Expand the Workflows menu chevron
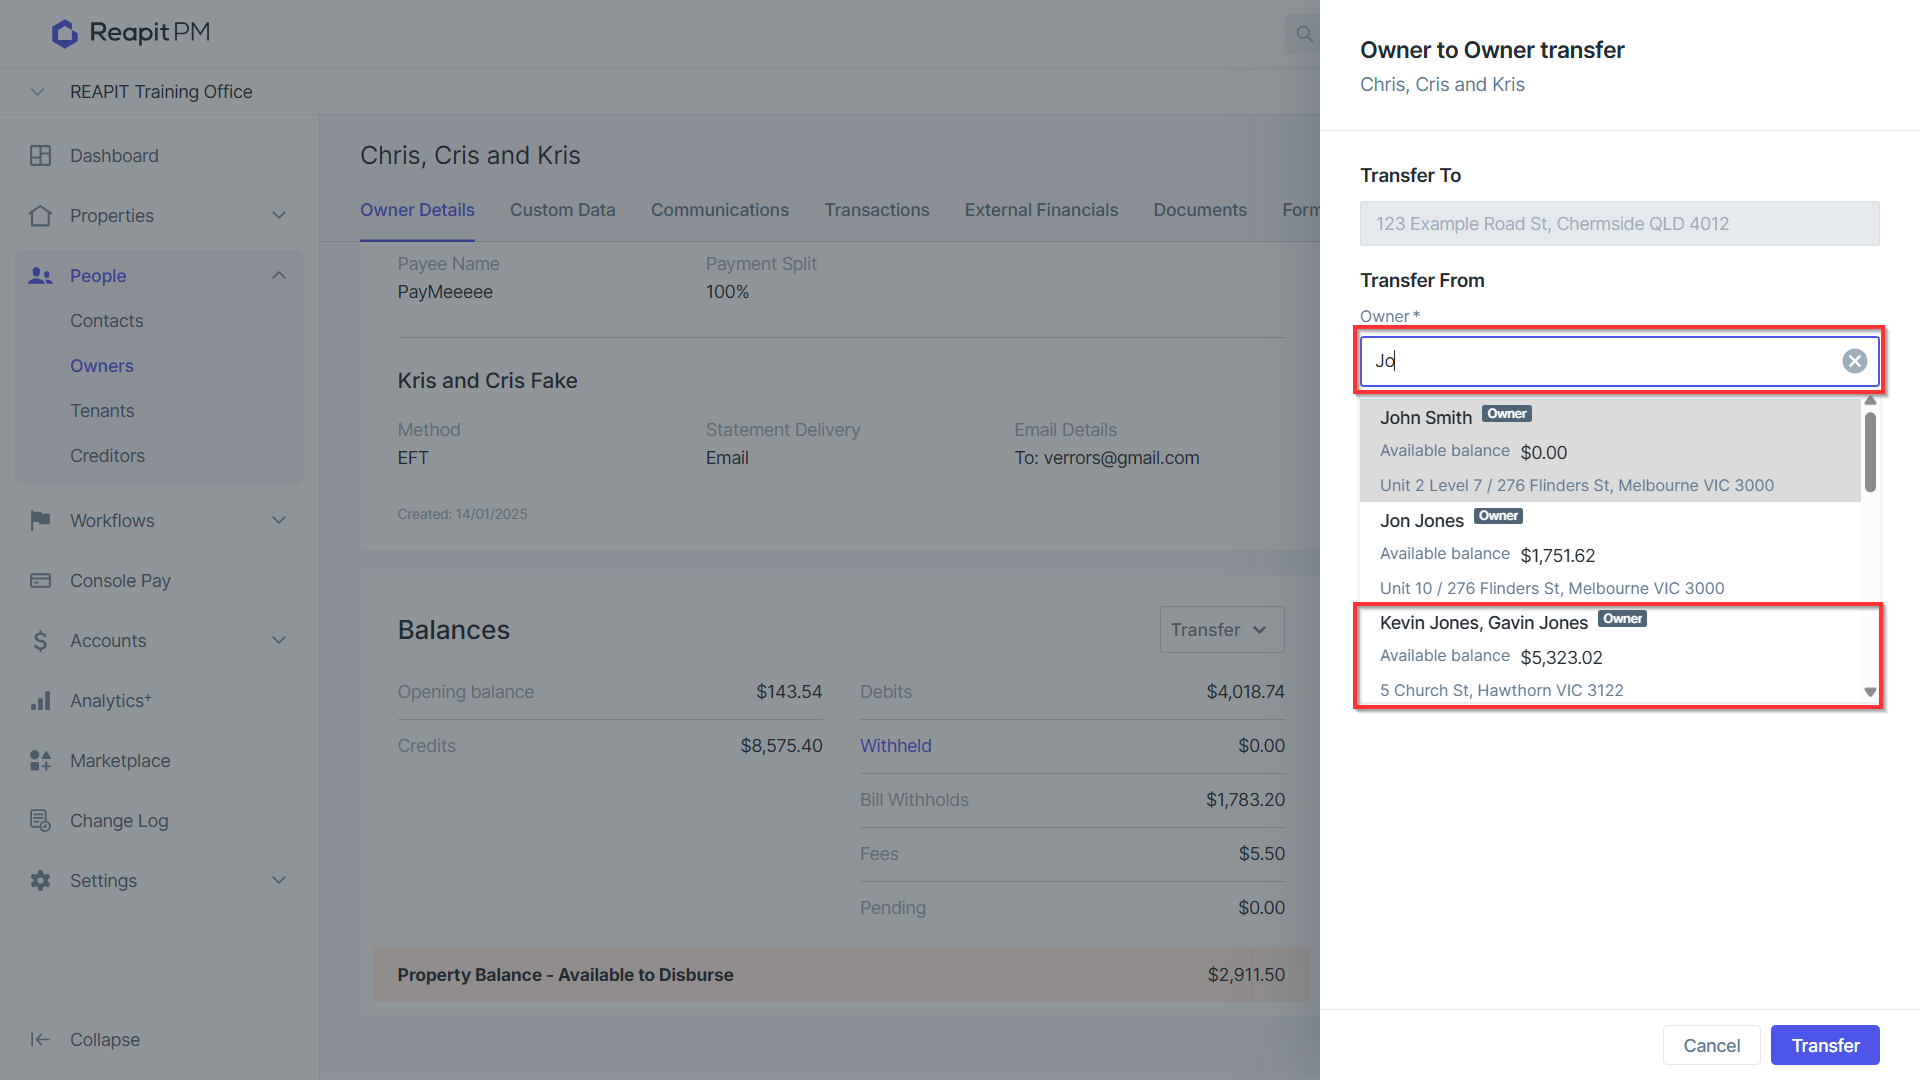 tap(279, 521)
